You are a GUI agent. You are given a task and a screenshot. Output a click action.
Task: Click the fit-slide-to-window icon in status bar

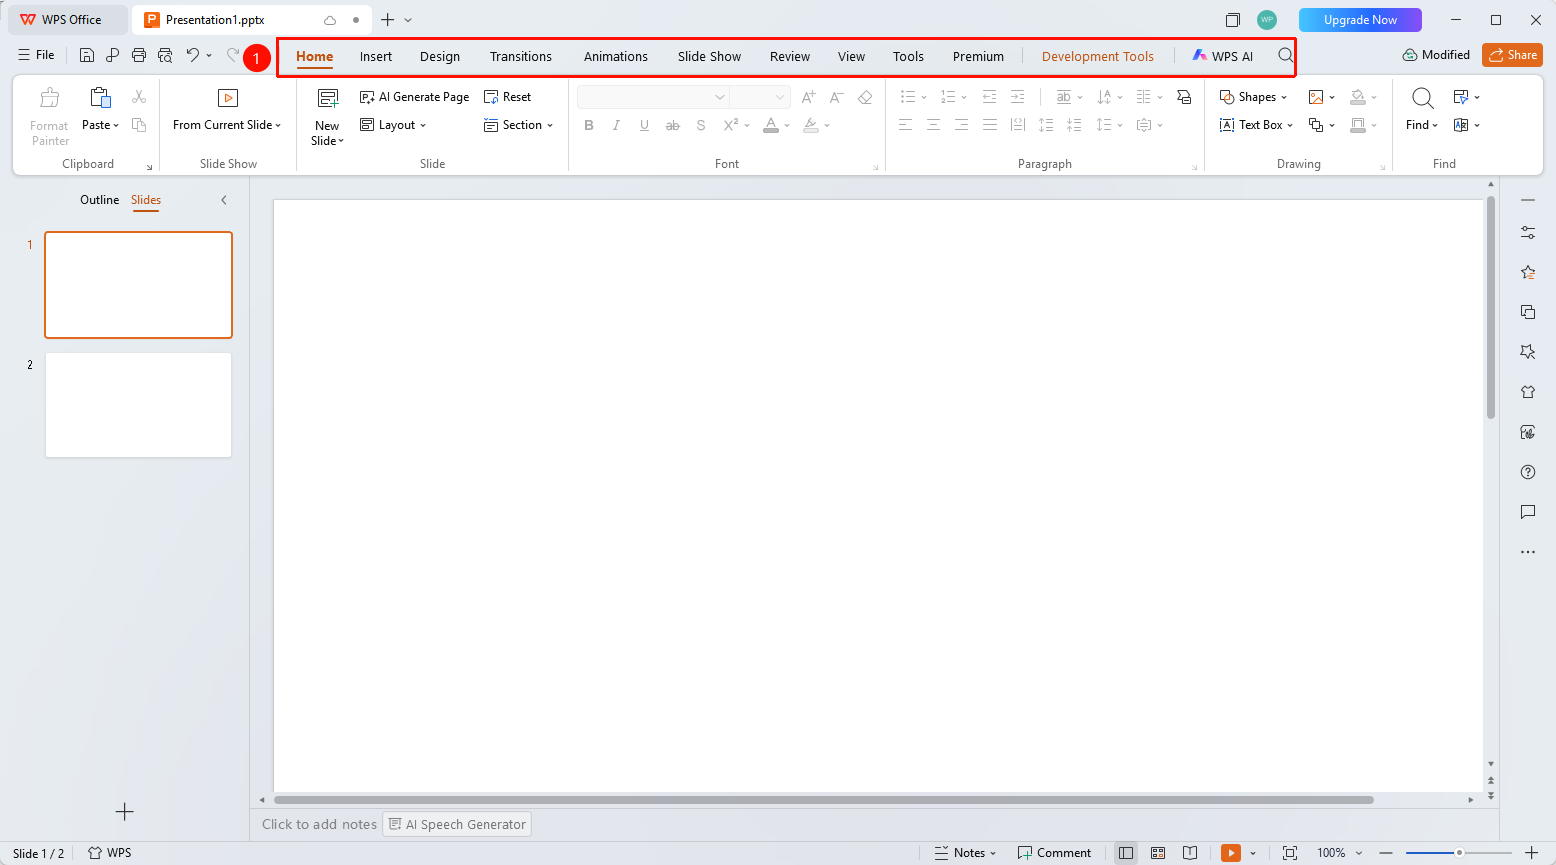tap(1290, 853)
